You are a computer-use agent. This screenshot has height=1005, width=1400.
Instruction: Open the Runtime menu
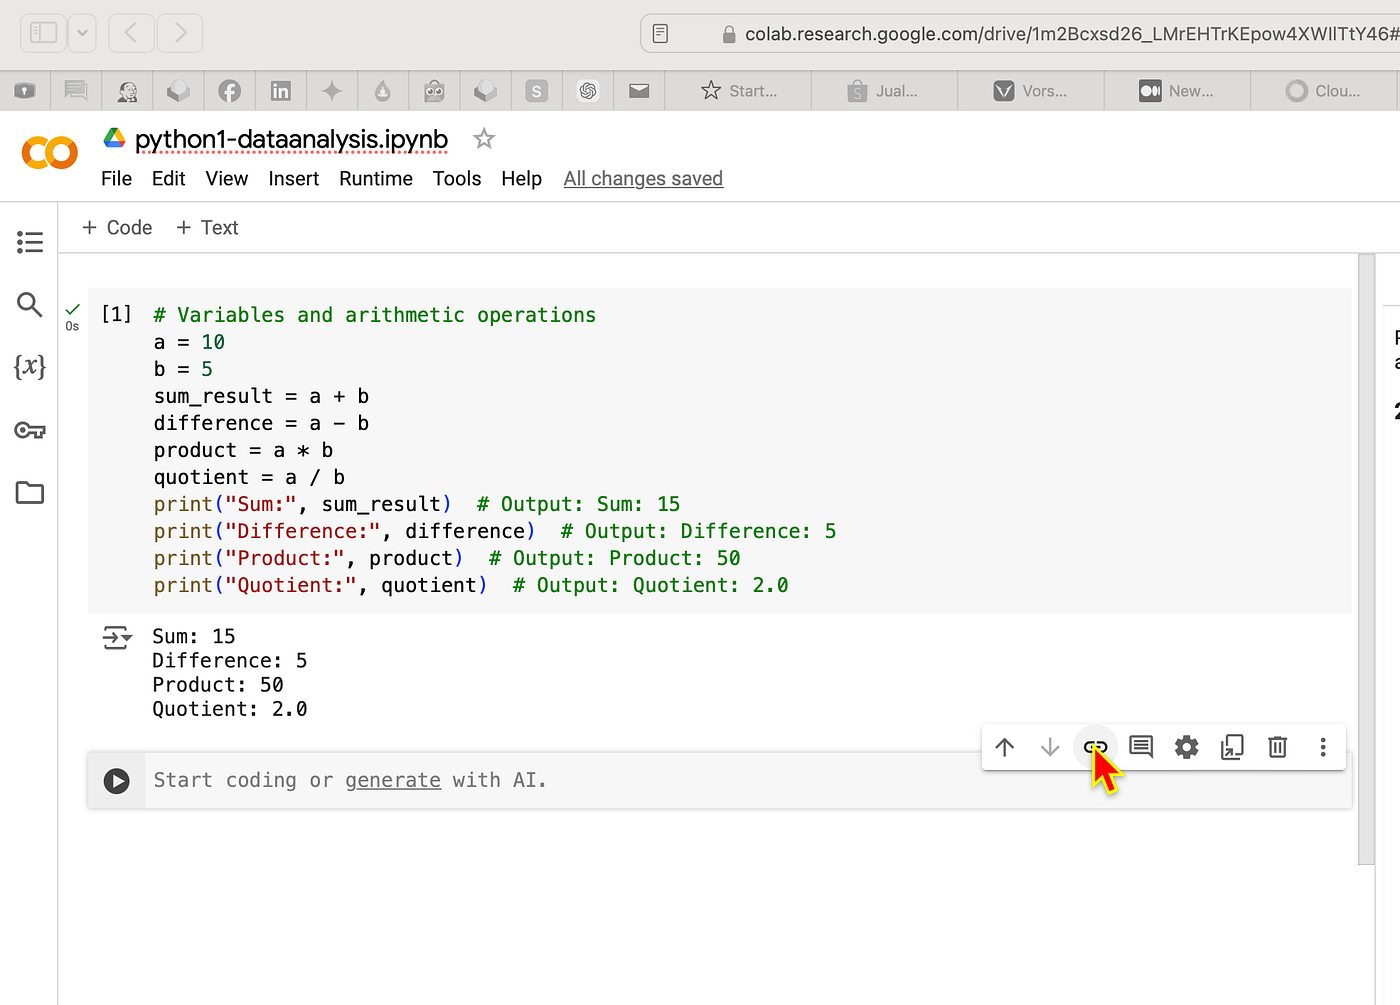[375, 178]
